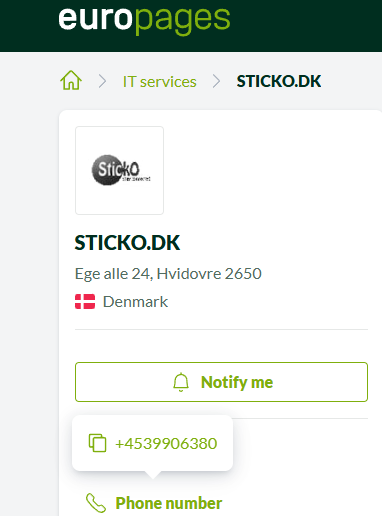Click the tooltip pointer arrow below phone popup
Screen dimensions: 382x516
(x=153, y=475)
